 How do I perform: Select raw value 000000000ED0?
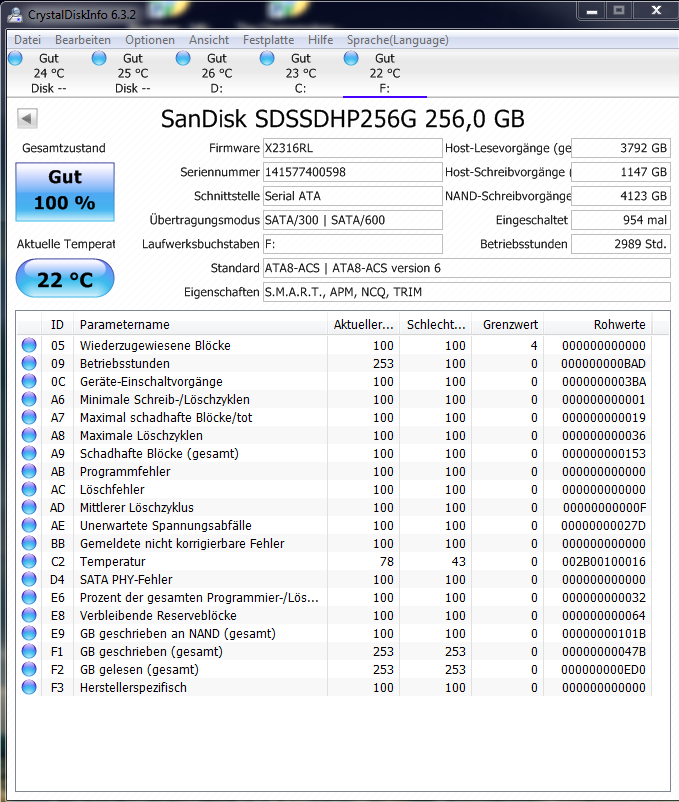pyautogui.click(x=603, y=670)
